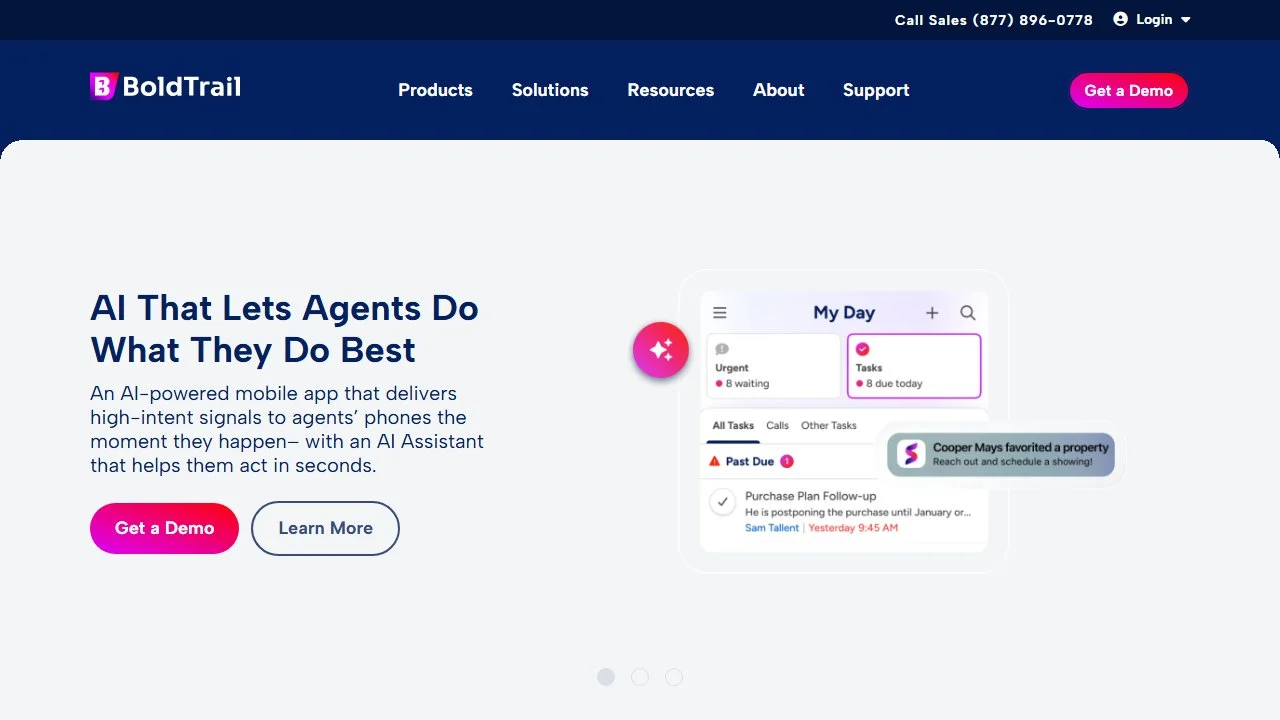Click the user account icon beside Login
Viewport: 1280px width, 720px height.
click(x=1120, y=19)
